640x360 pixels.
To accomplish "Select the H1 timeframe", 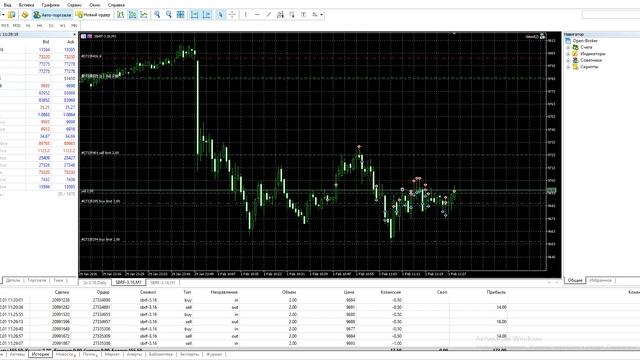I will 28,25.
